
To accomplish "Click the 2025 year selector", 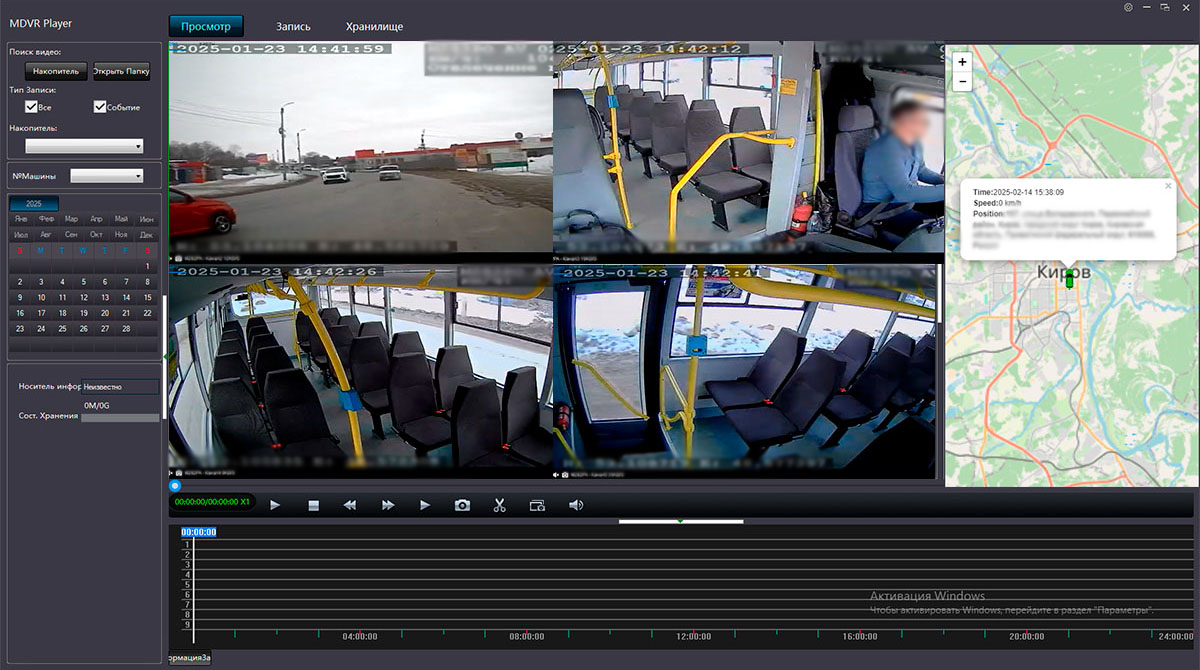I will point(34,203).
